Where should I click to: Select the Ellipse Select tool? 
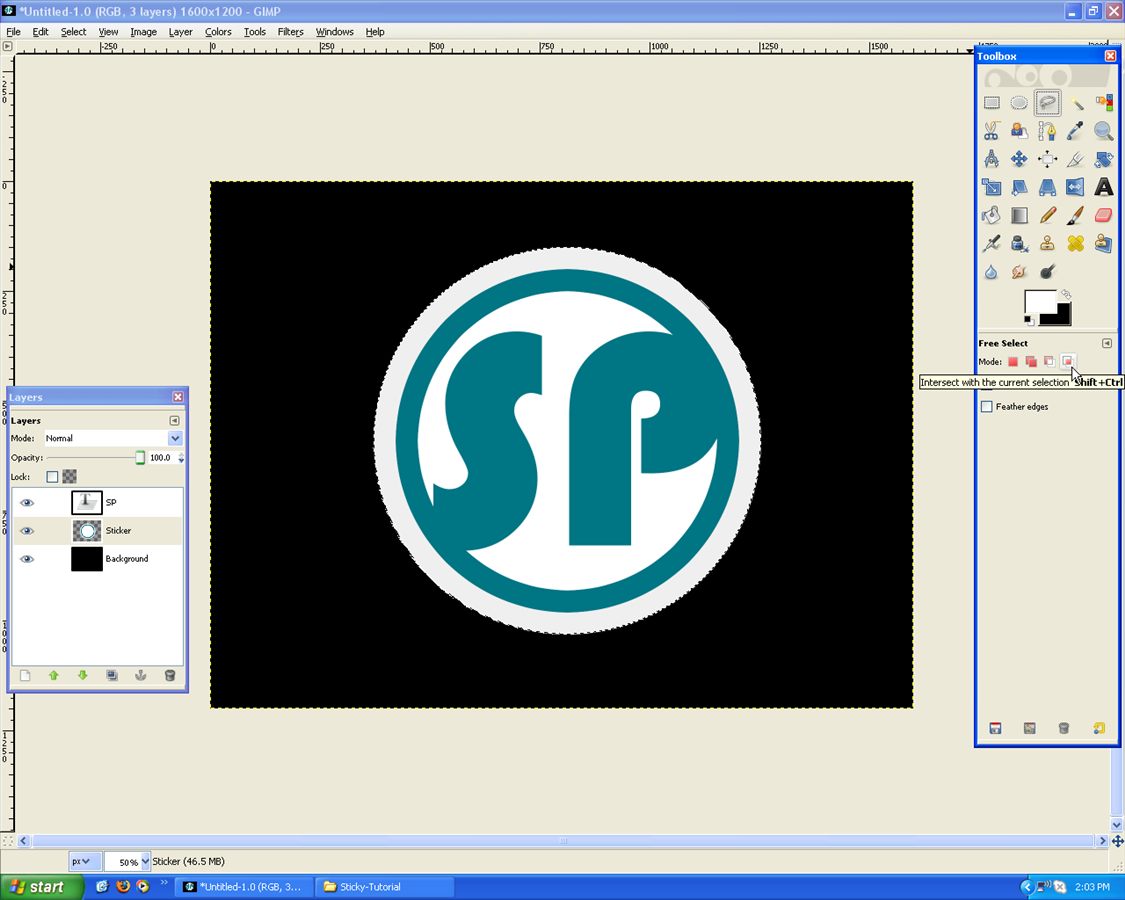(x=1019, y=103)
